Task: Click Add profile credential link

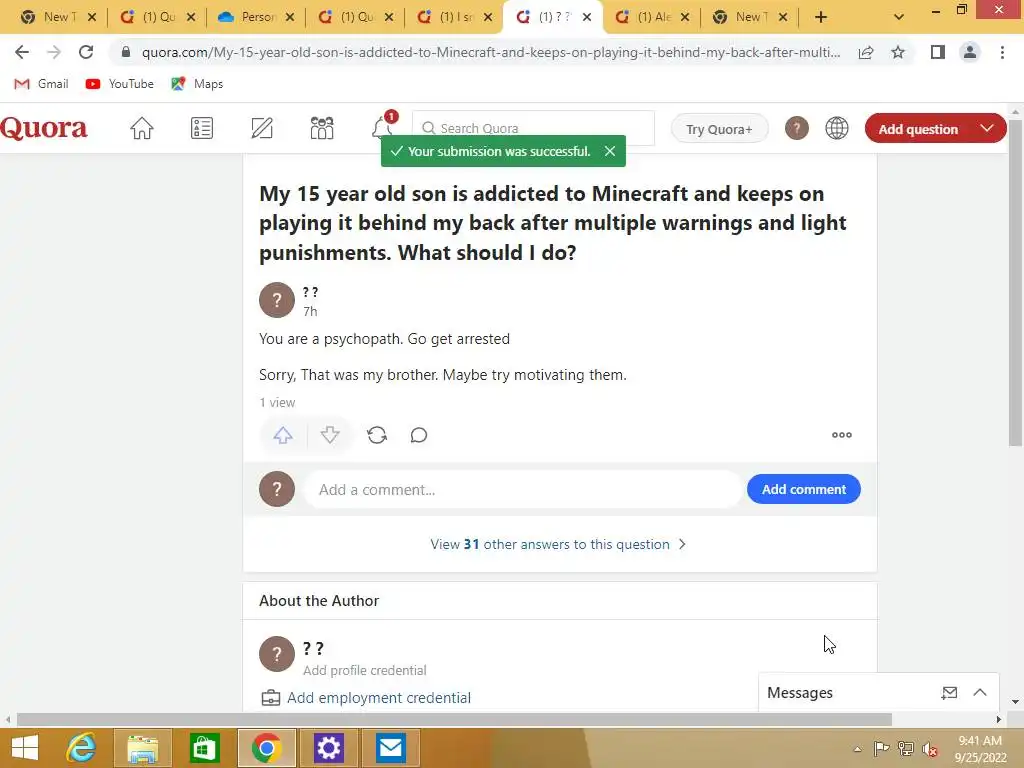Action: [364, 670]
